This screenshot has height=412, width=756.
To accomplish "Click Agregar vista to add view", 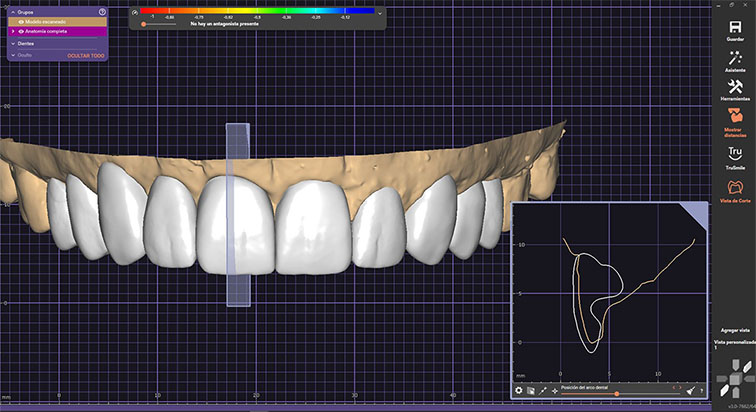I will point(735,330).
